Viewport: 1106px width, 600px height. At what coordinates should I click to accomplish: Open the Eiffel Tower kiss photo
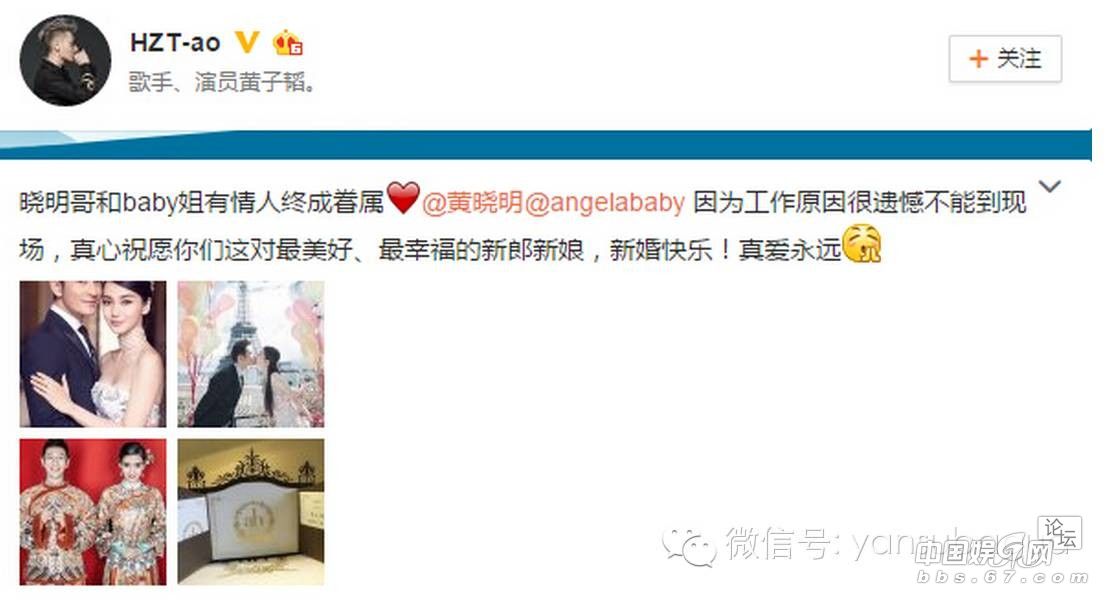(251, 354)
